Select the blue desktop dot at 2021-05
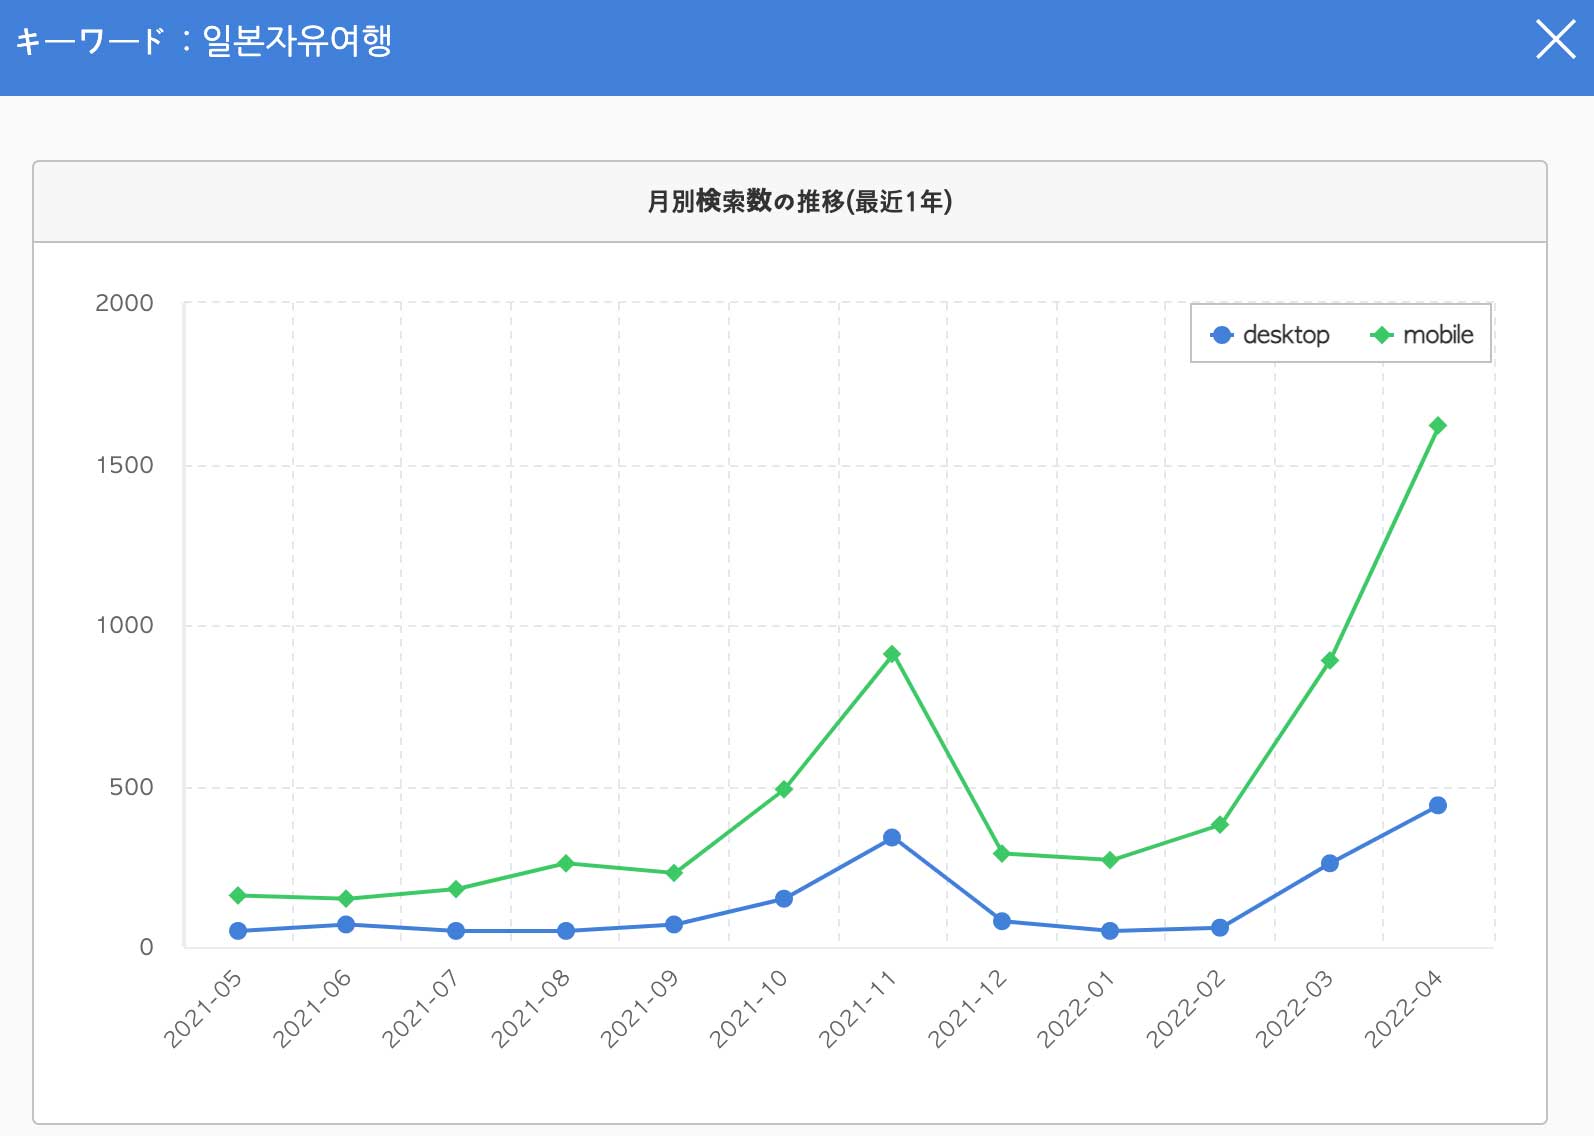The image size is (1594, 1136). pos(238,931)
